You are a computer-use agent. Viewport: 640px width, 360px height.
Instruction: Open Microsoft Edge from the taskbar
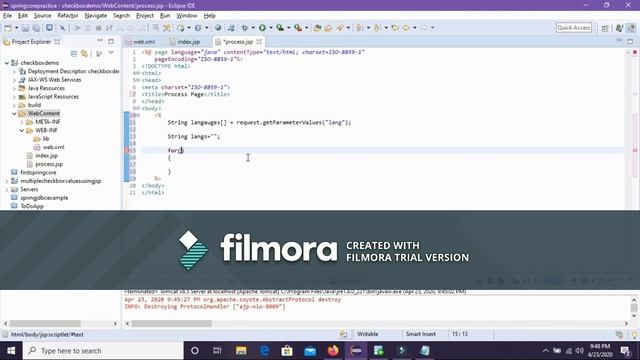(x=264, y=351)
